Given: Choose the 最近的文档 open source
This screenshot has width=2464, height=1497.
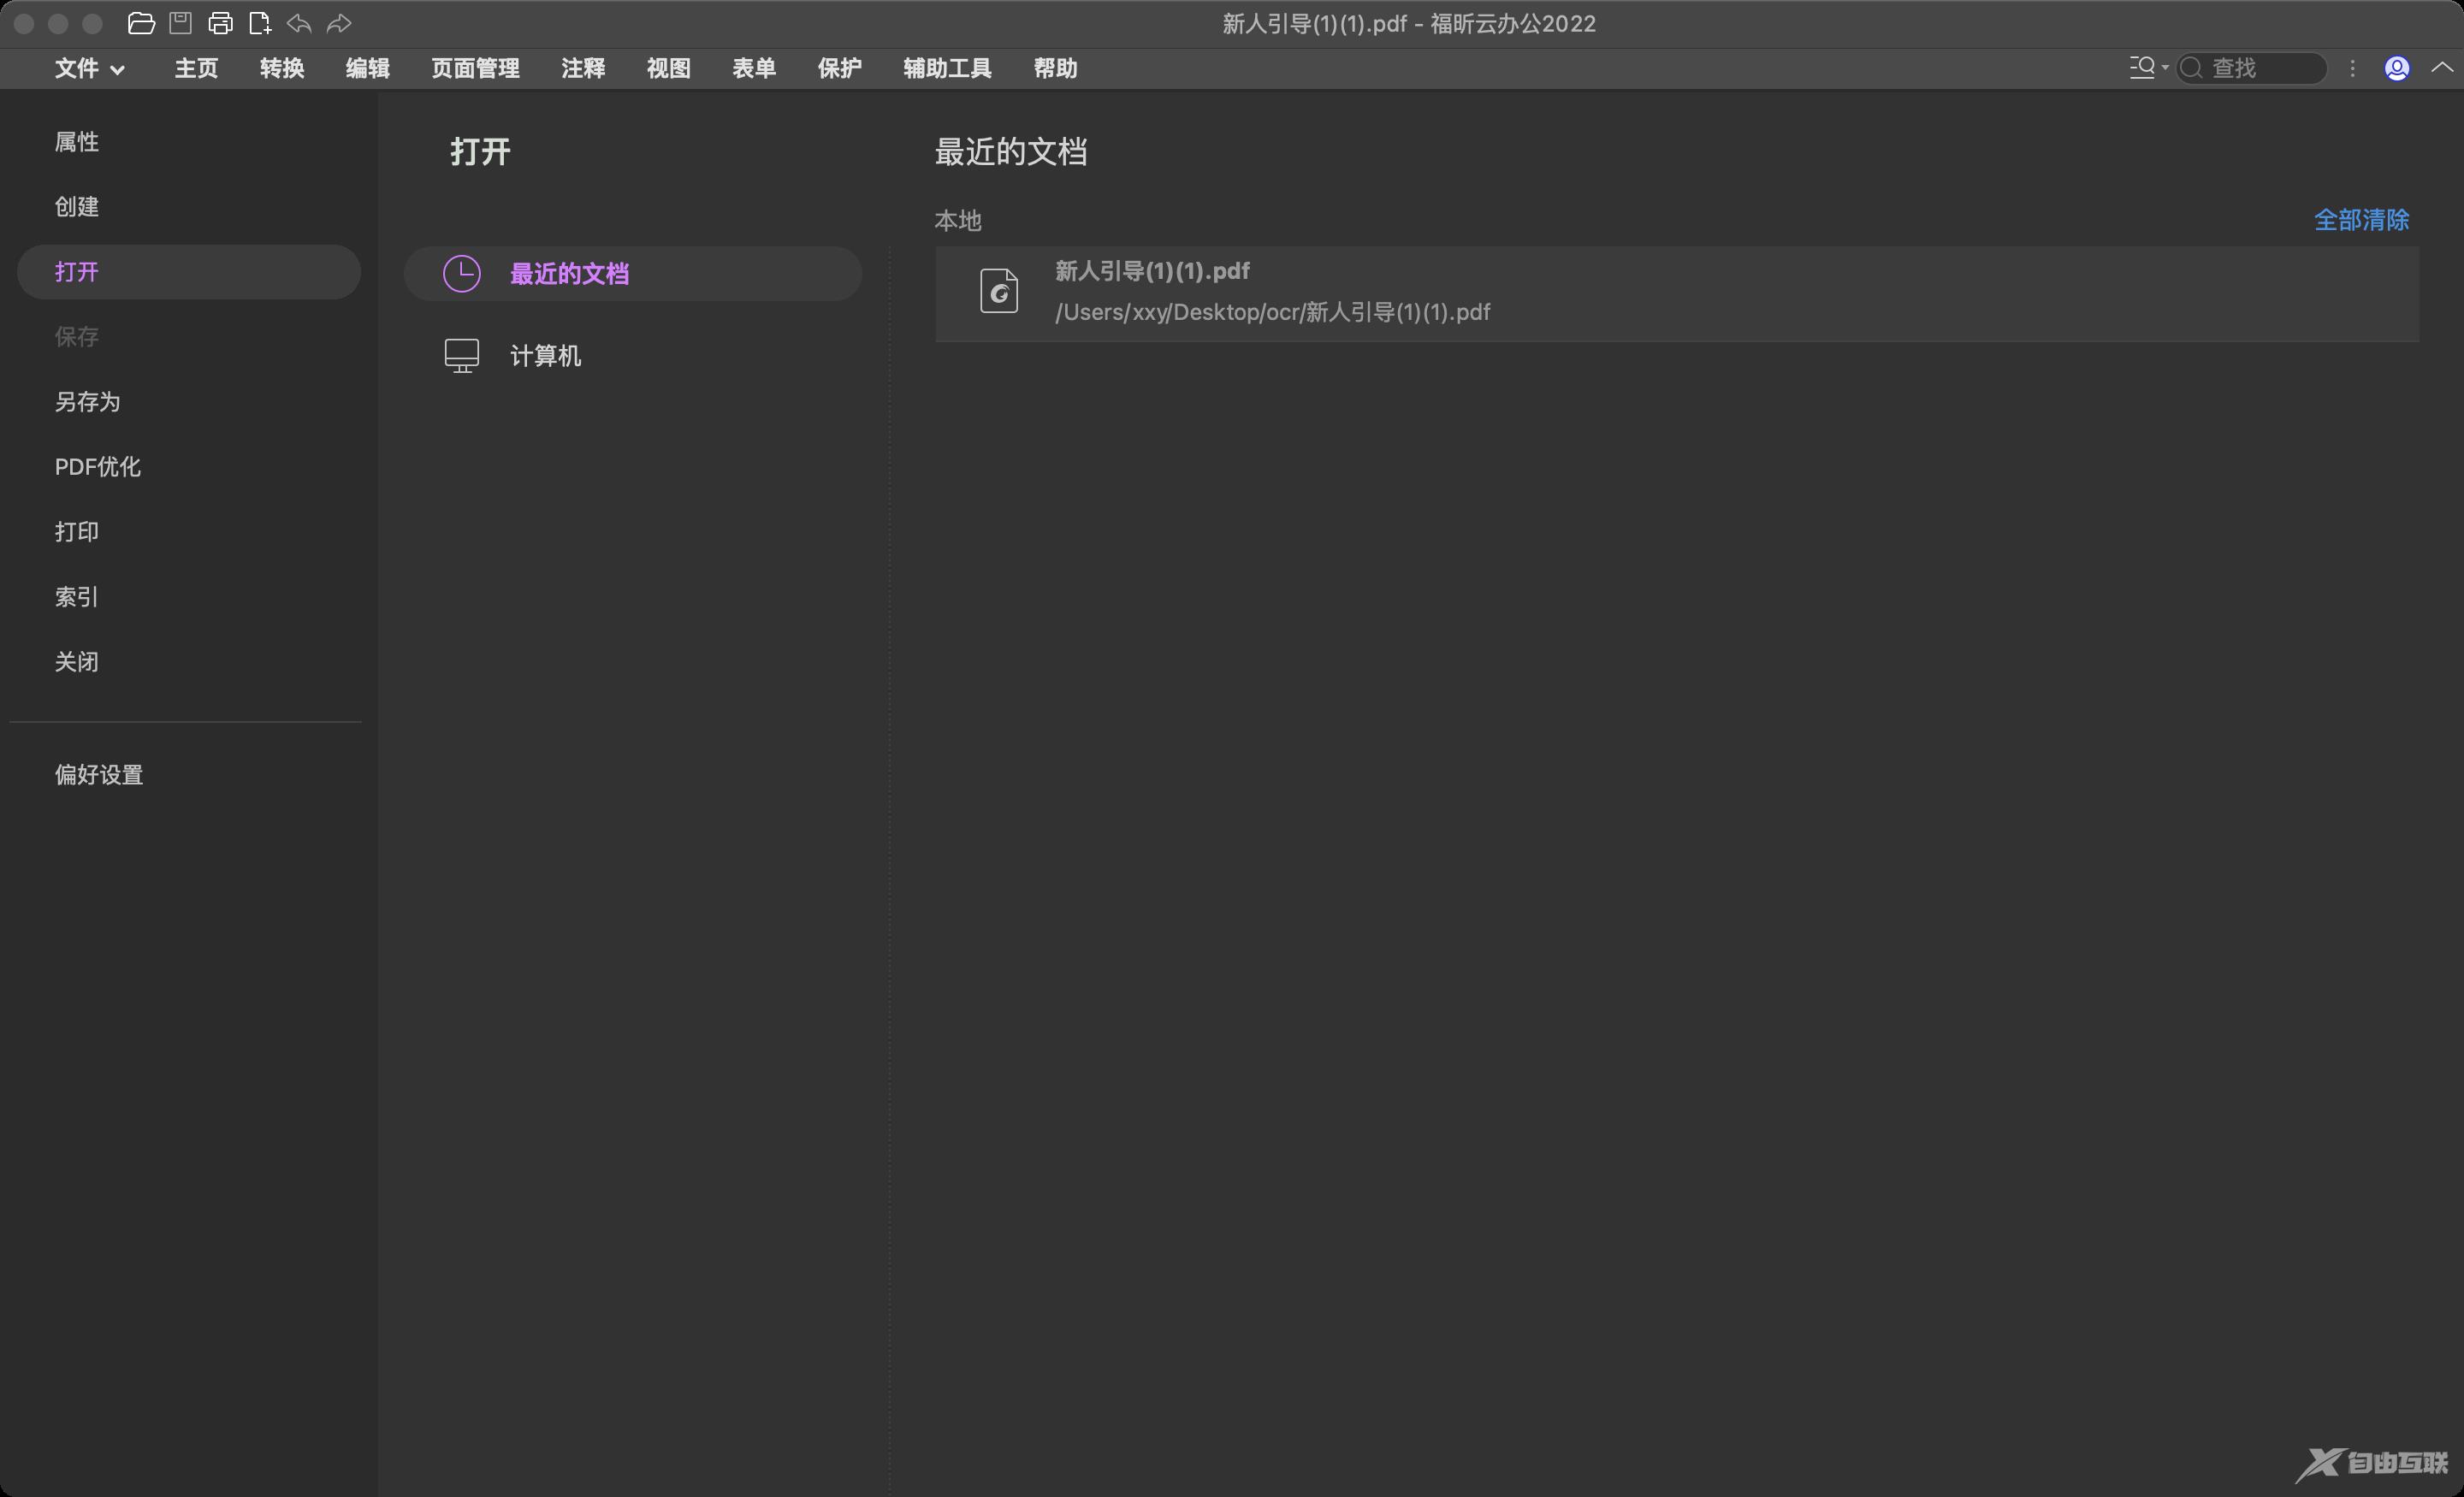Looking at the screenshot, I should tap(633, 274).
